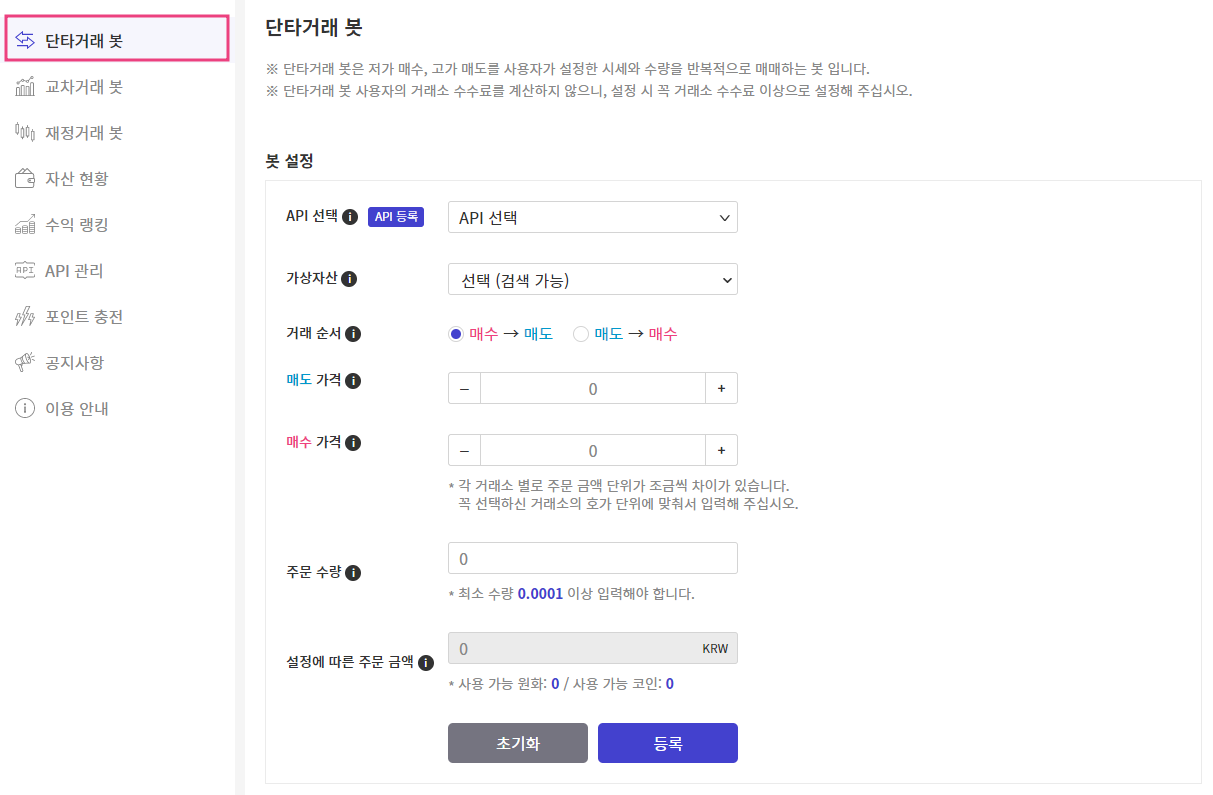Open the 포인트 충전 lightning icon
The width and height of the screenshot is (1213, 795).
click(25, 316)
